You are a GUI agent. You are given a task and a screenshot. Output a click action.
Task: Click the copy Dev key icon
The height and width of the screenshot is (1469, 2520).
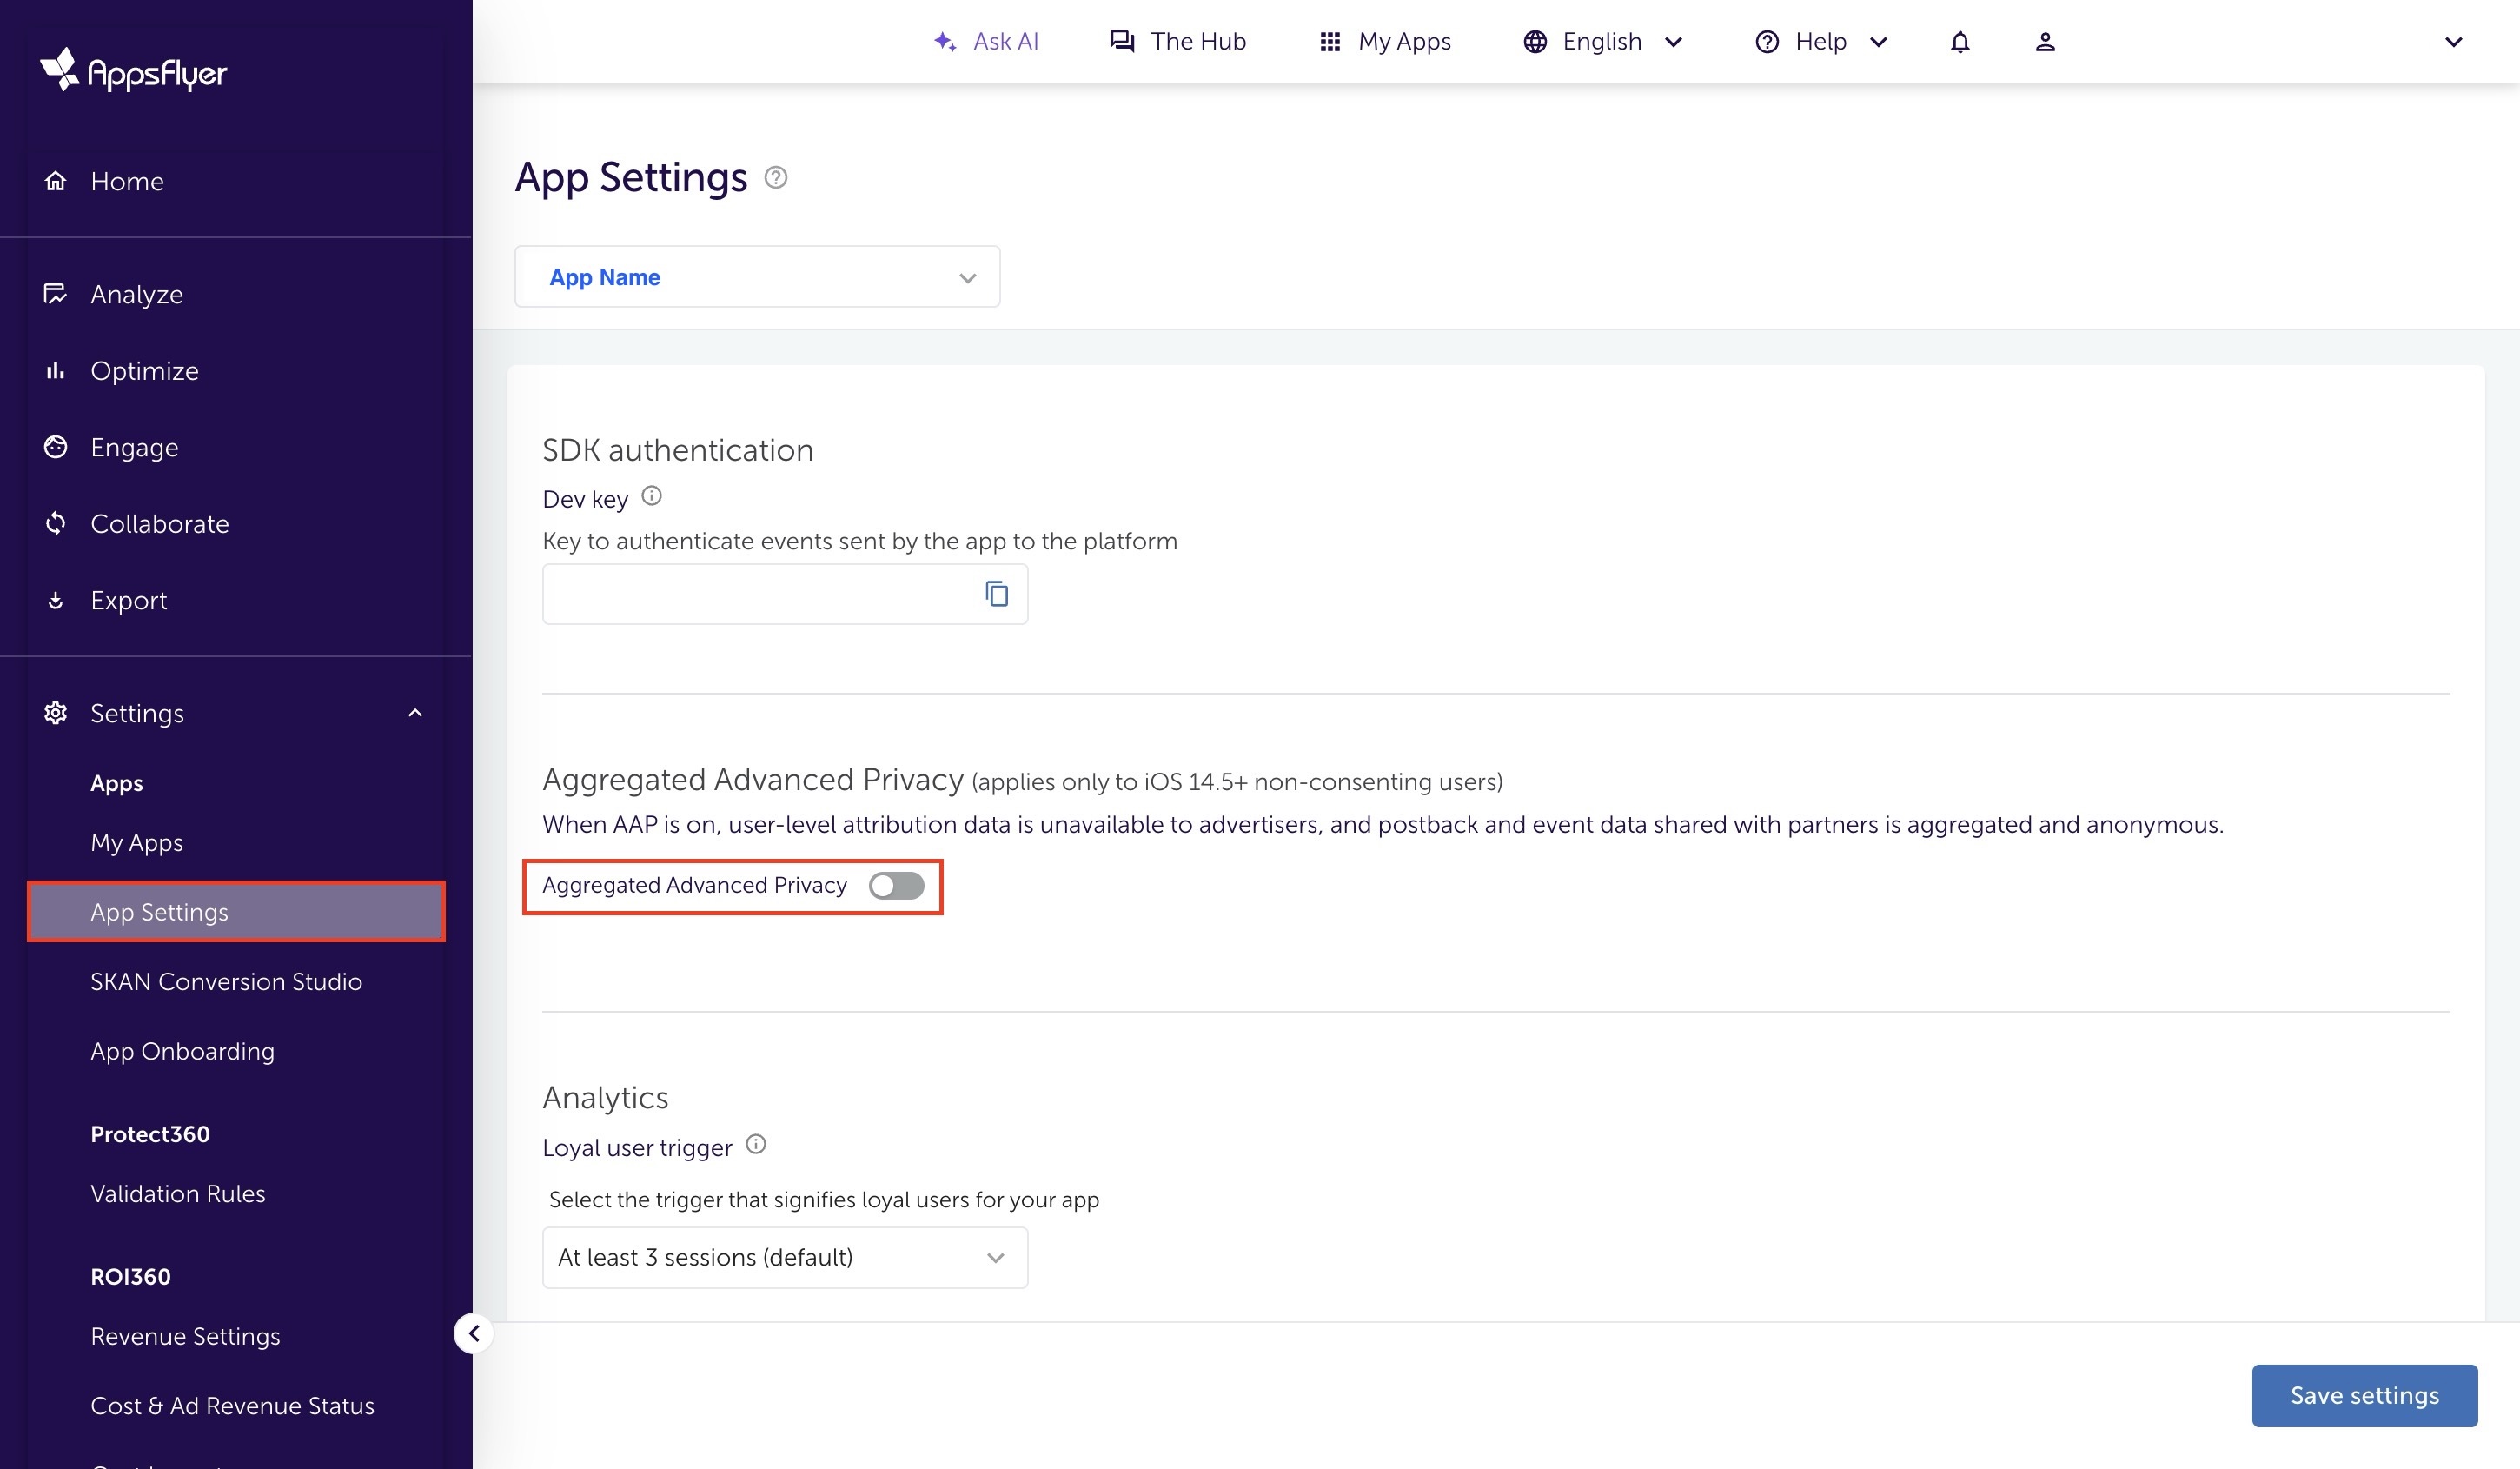pyautogui.click(x=996, y=594)
